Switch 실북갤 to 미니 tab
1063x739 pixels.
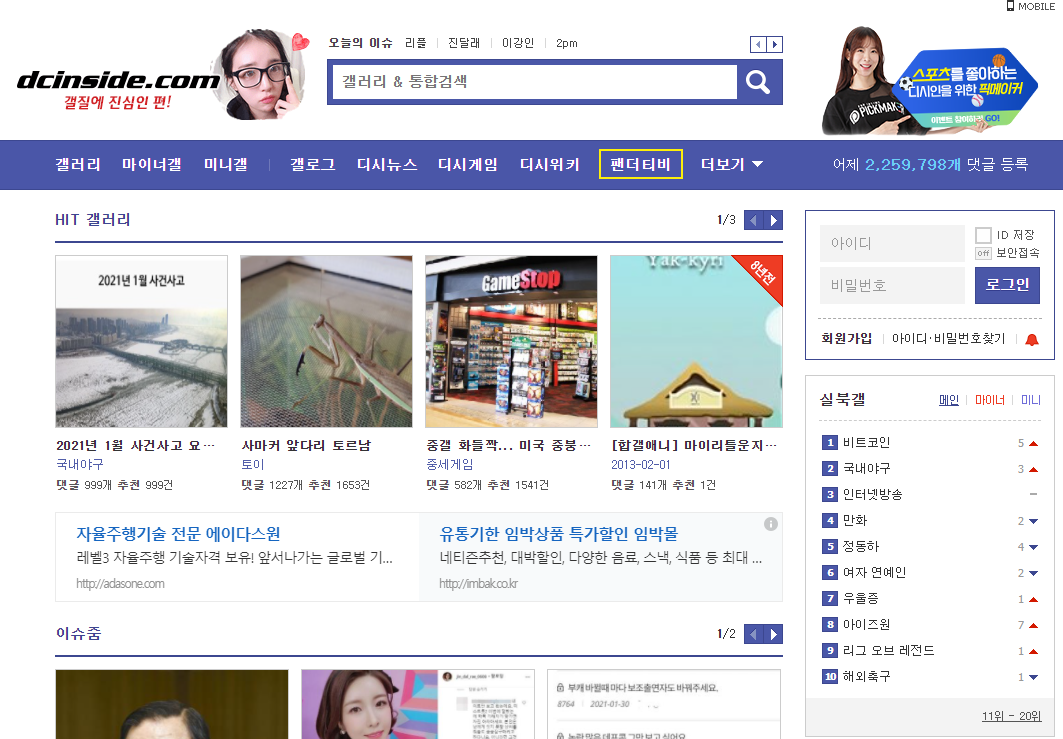pos(1030,400)
